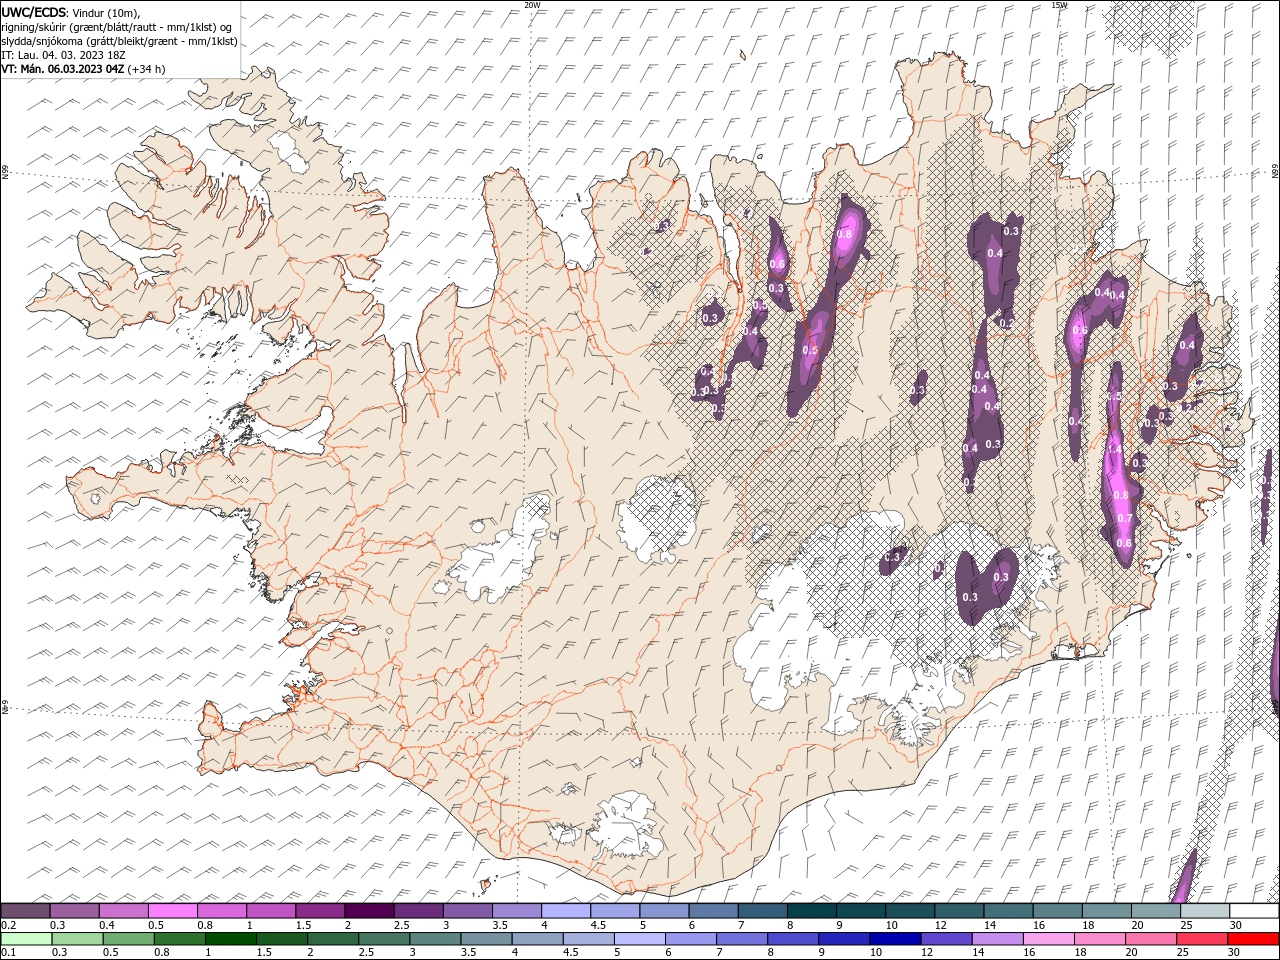This screenshot has height=960, width=1280.
Task: Click the '(+34 h)' forecast offset
Action: point(146,69)
